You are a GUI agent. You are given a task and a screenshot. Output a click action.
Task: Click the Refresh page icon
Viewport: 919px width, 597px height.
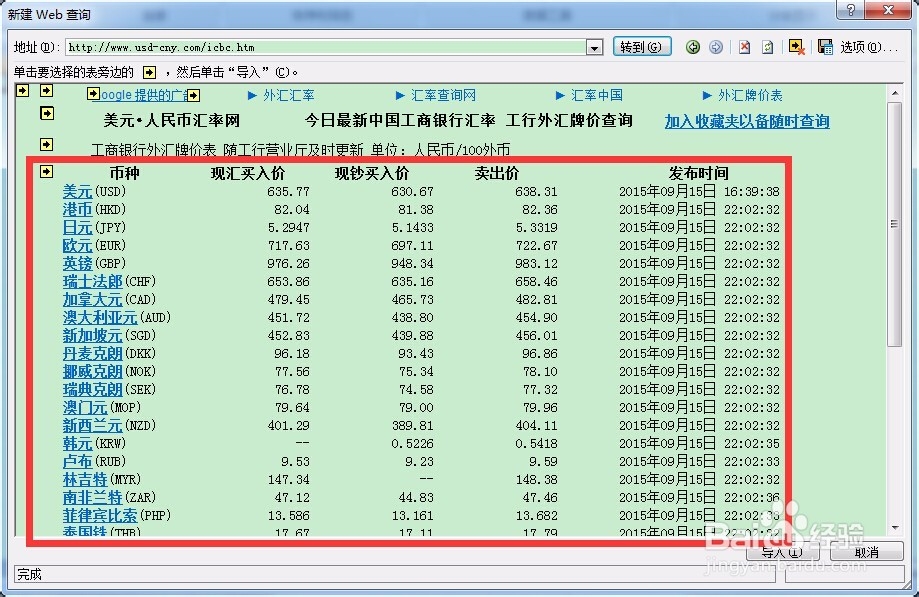[x=768, y=47]
